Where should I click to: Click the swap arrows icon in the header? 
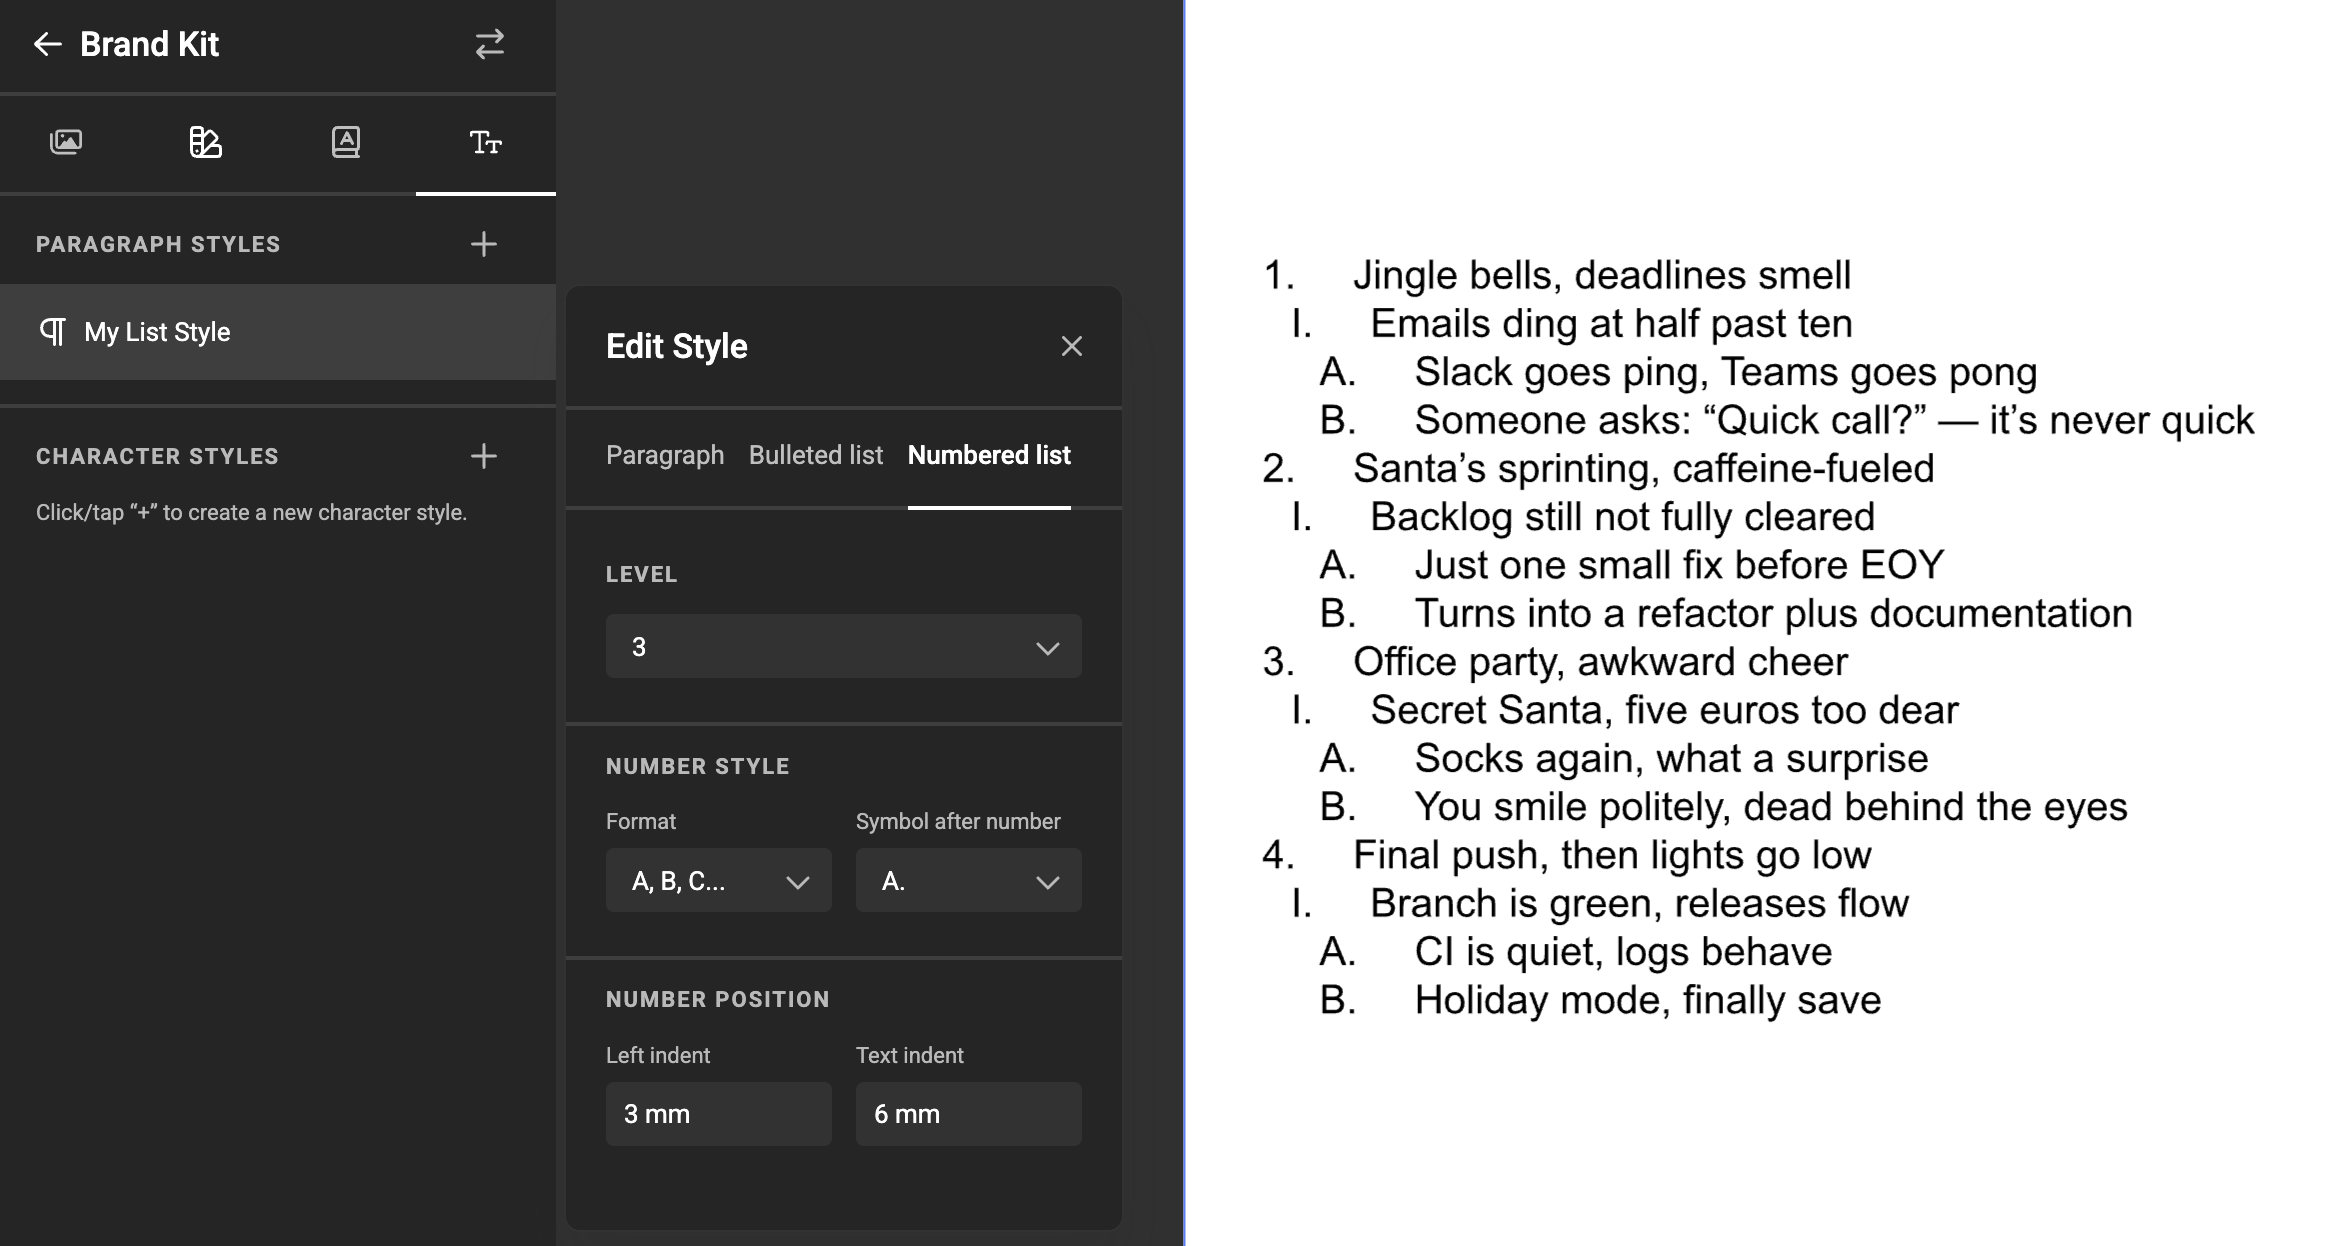coord(489,44)
